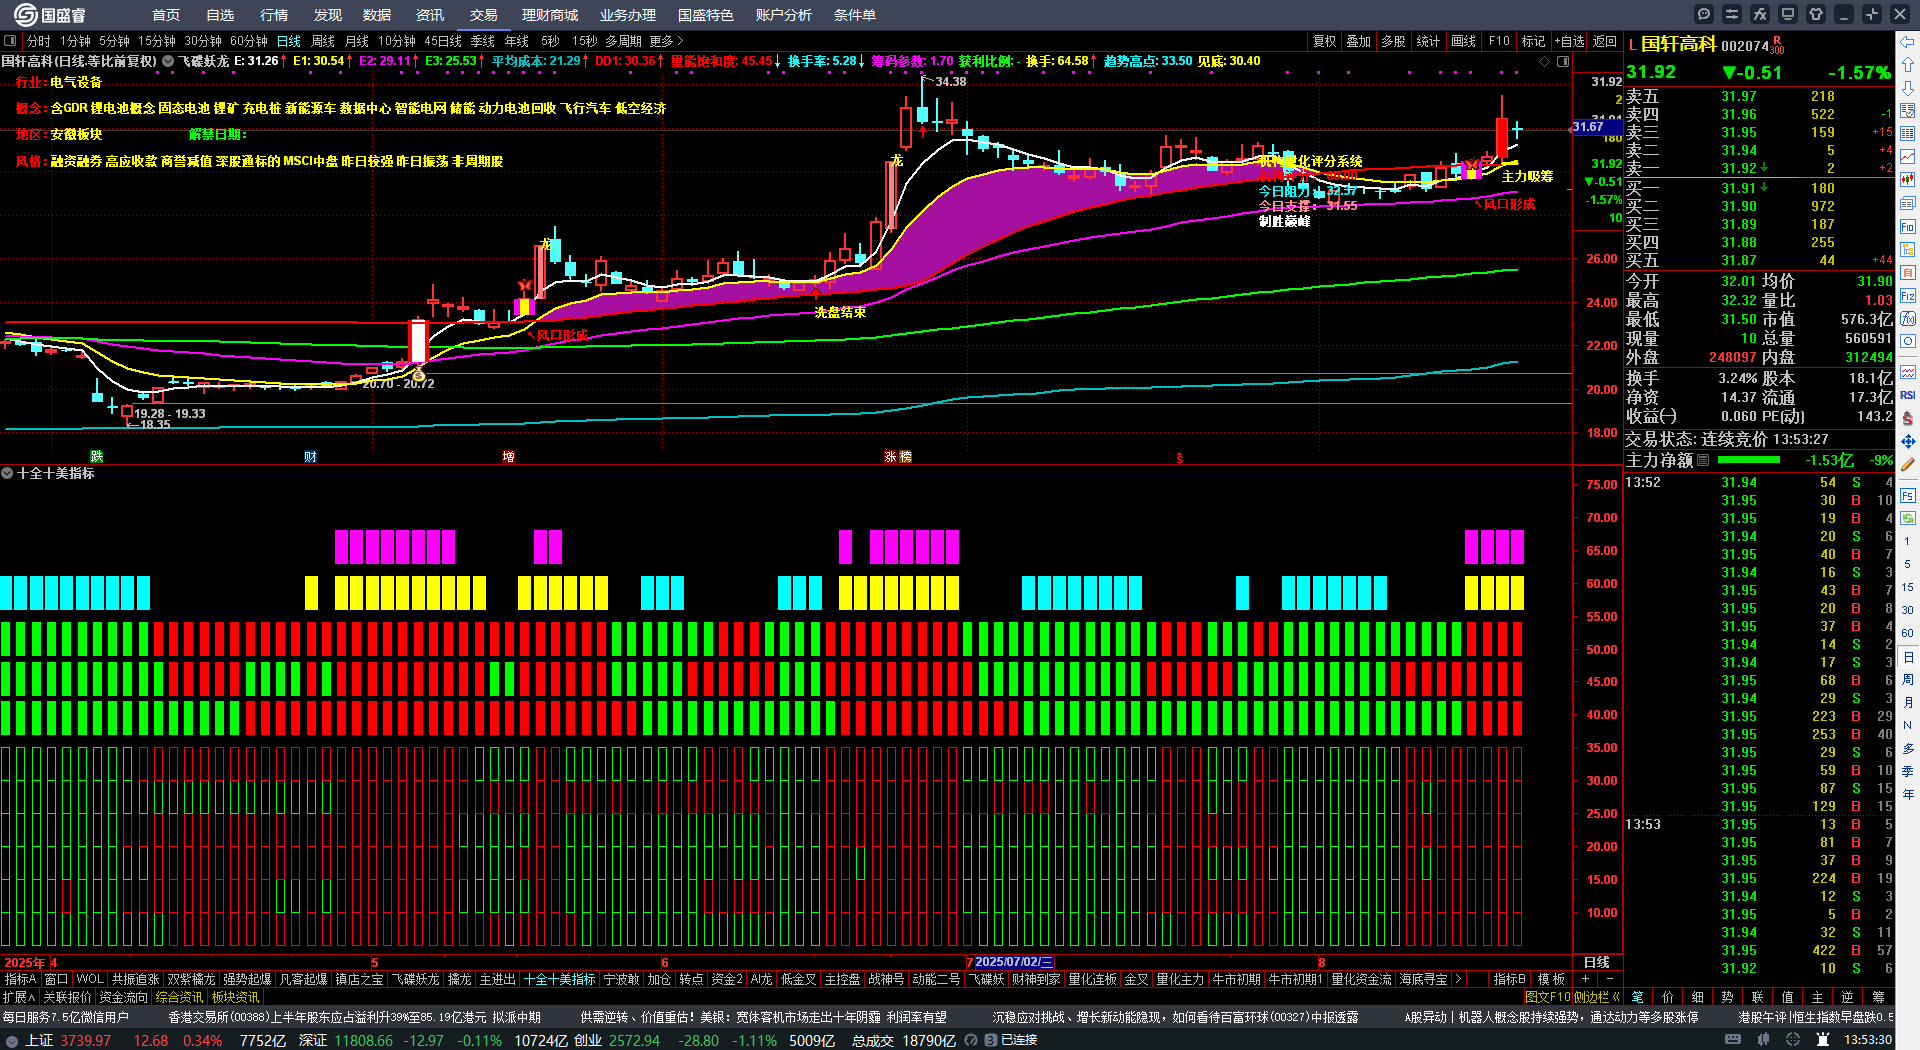This screenshot has width=1920, height=1050.
Task: Click the 返回 return button
Action: [x=1605, y=41]
